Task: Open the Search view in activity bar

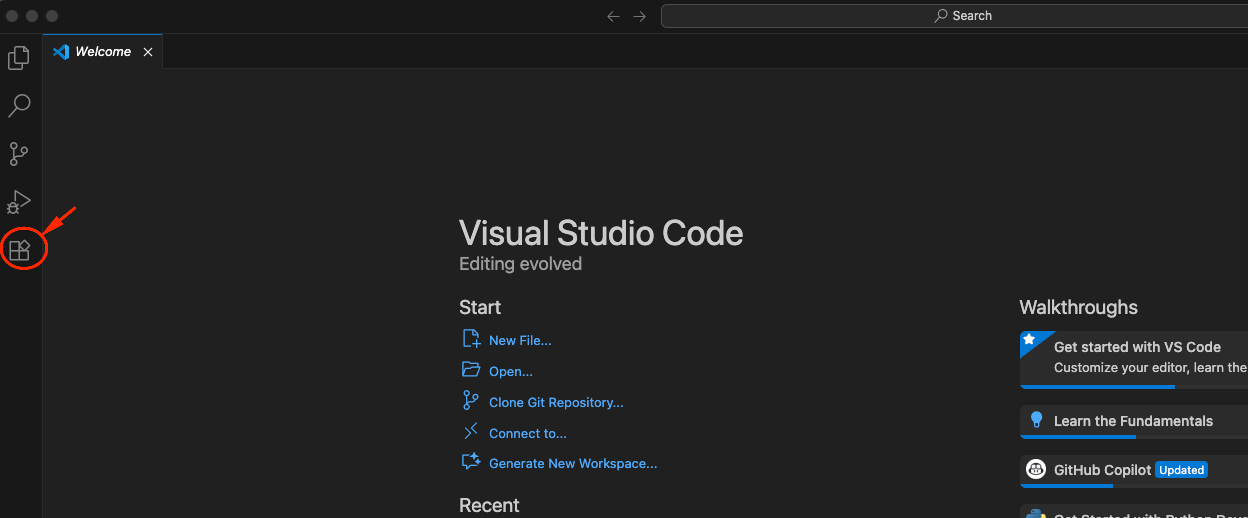Action: tap(19, 106)
